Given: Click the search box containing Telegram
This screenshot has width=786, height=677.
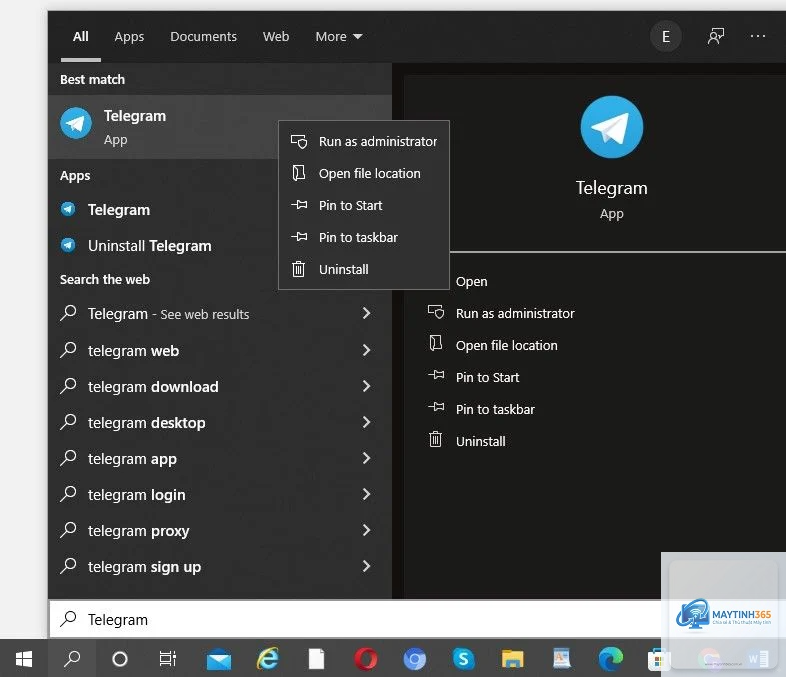Looking at the screenshot, I should click(355, 619).
